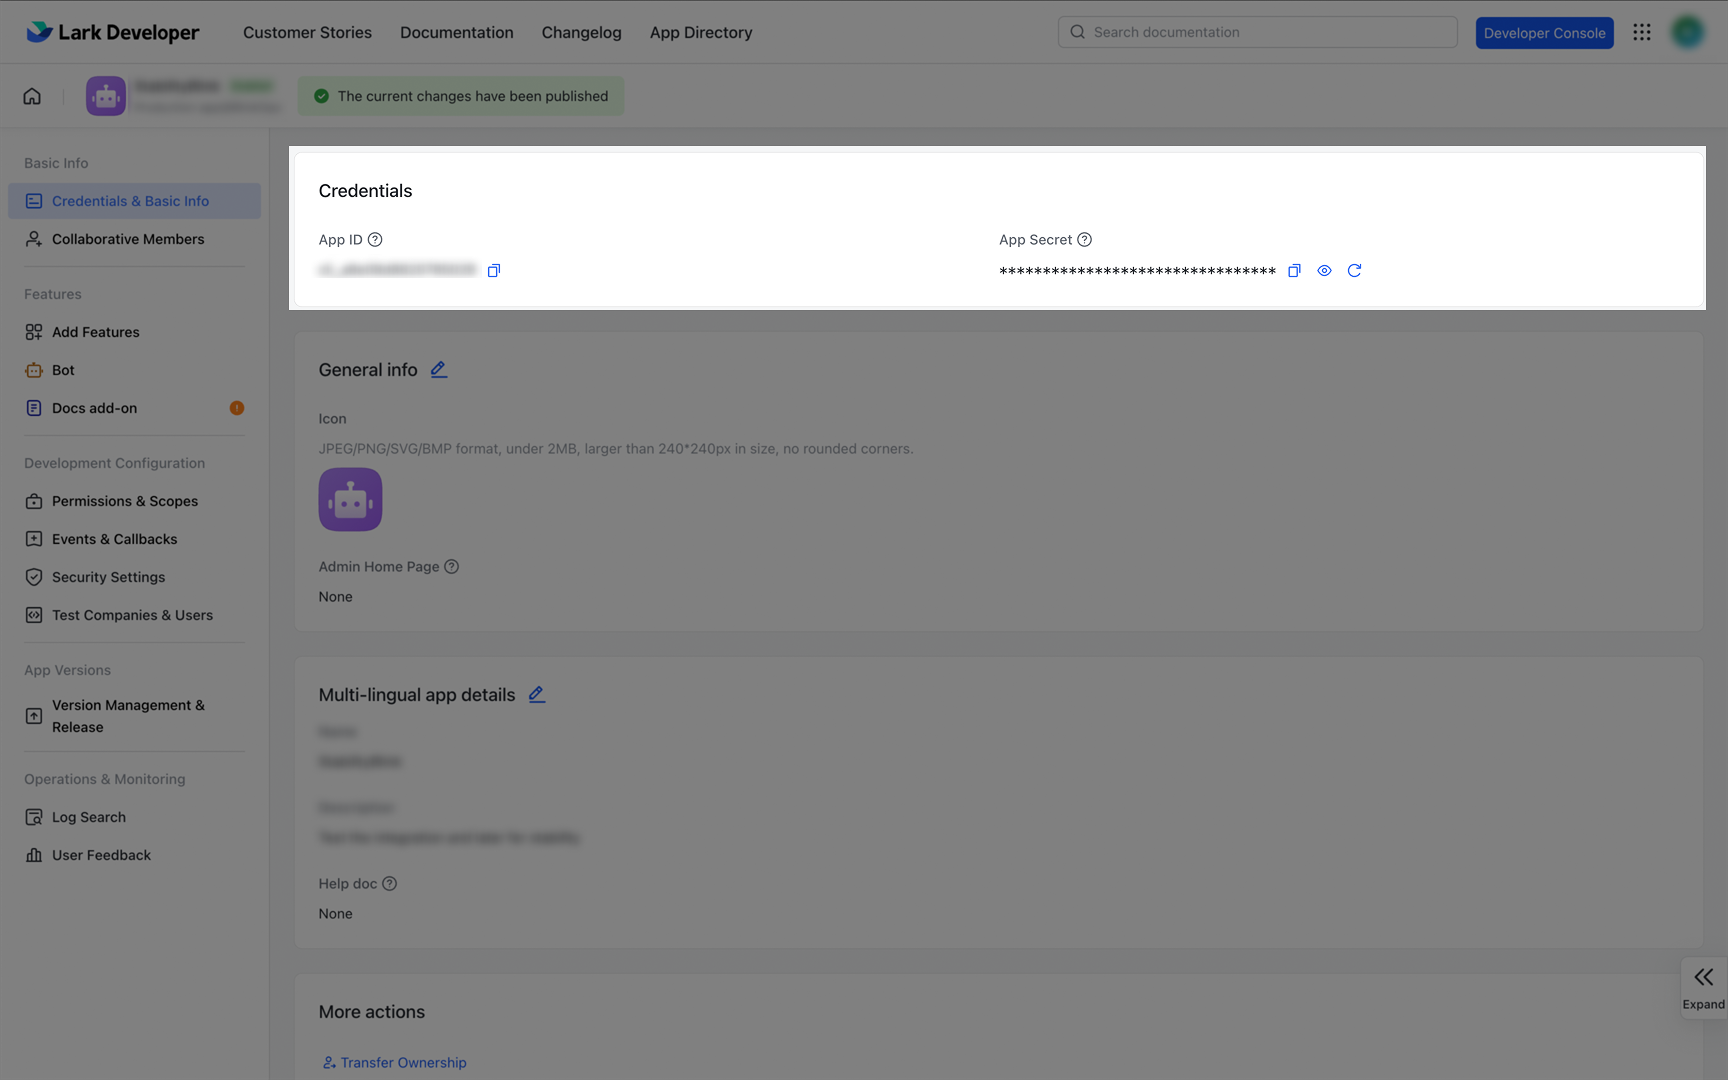Click the App Secret help icon
This screenshot has width=1728, height=1080.
1084,240
